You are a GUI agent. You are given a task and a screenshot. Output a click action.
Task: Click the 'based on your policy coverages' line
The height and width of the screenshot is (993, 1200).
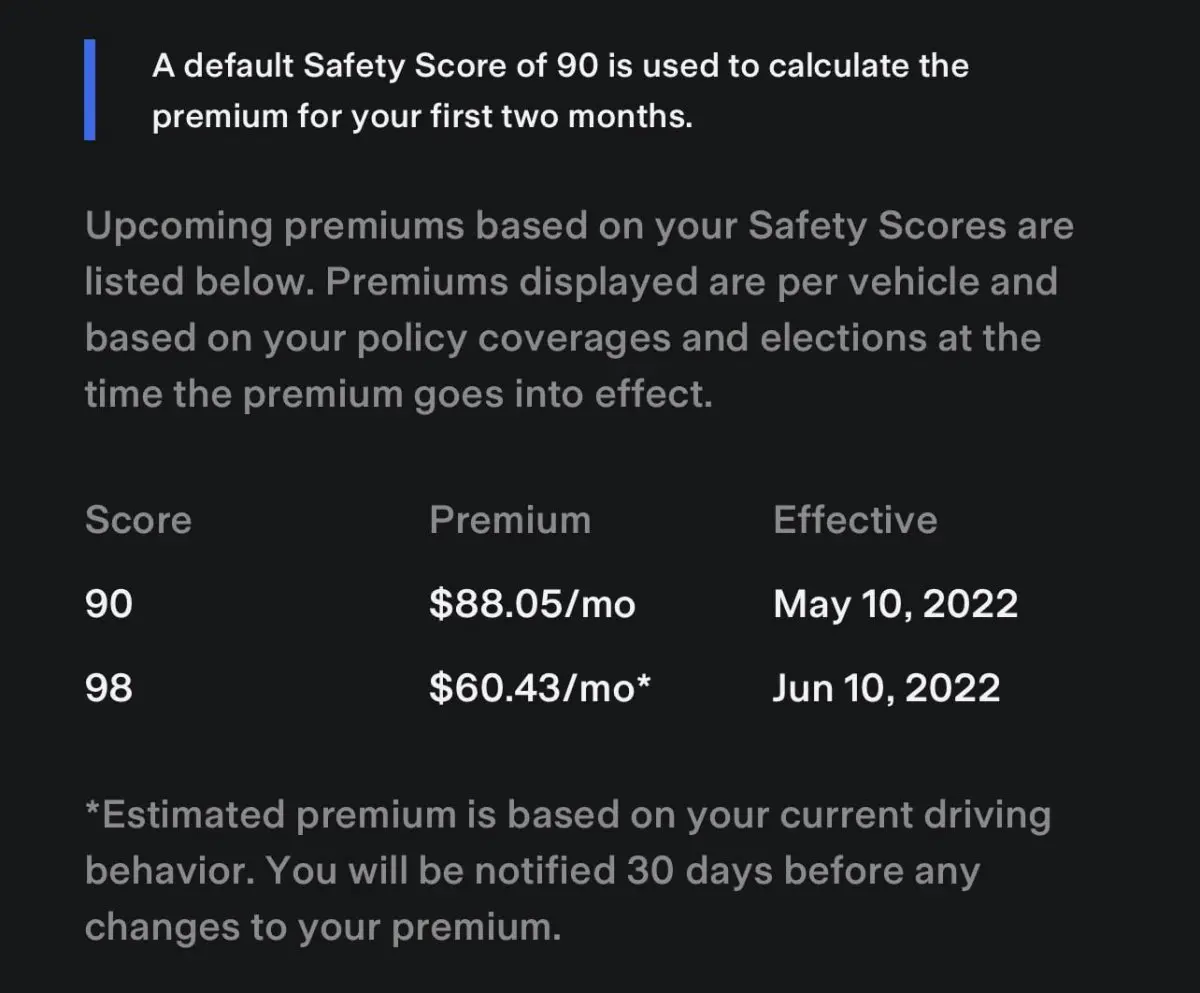pos(562,338)
